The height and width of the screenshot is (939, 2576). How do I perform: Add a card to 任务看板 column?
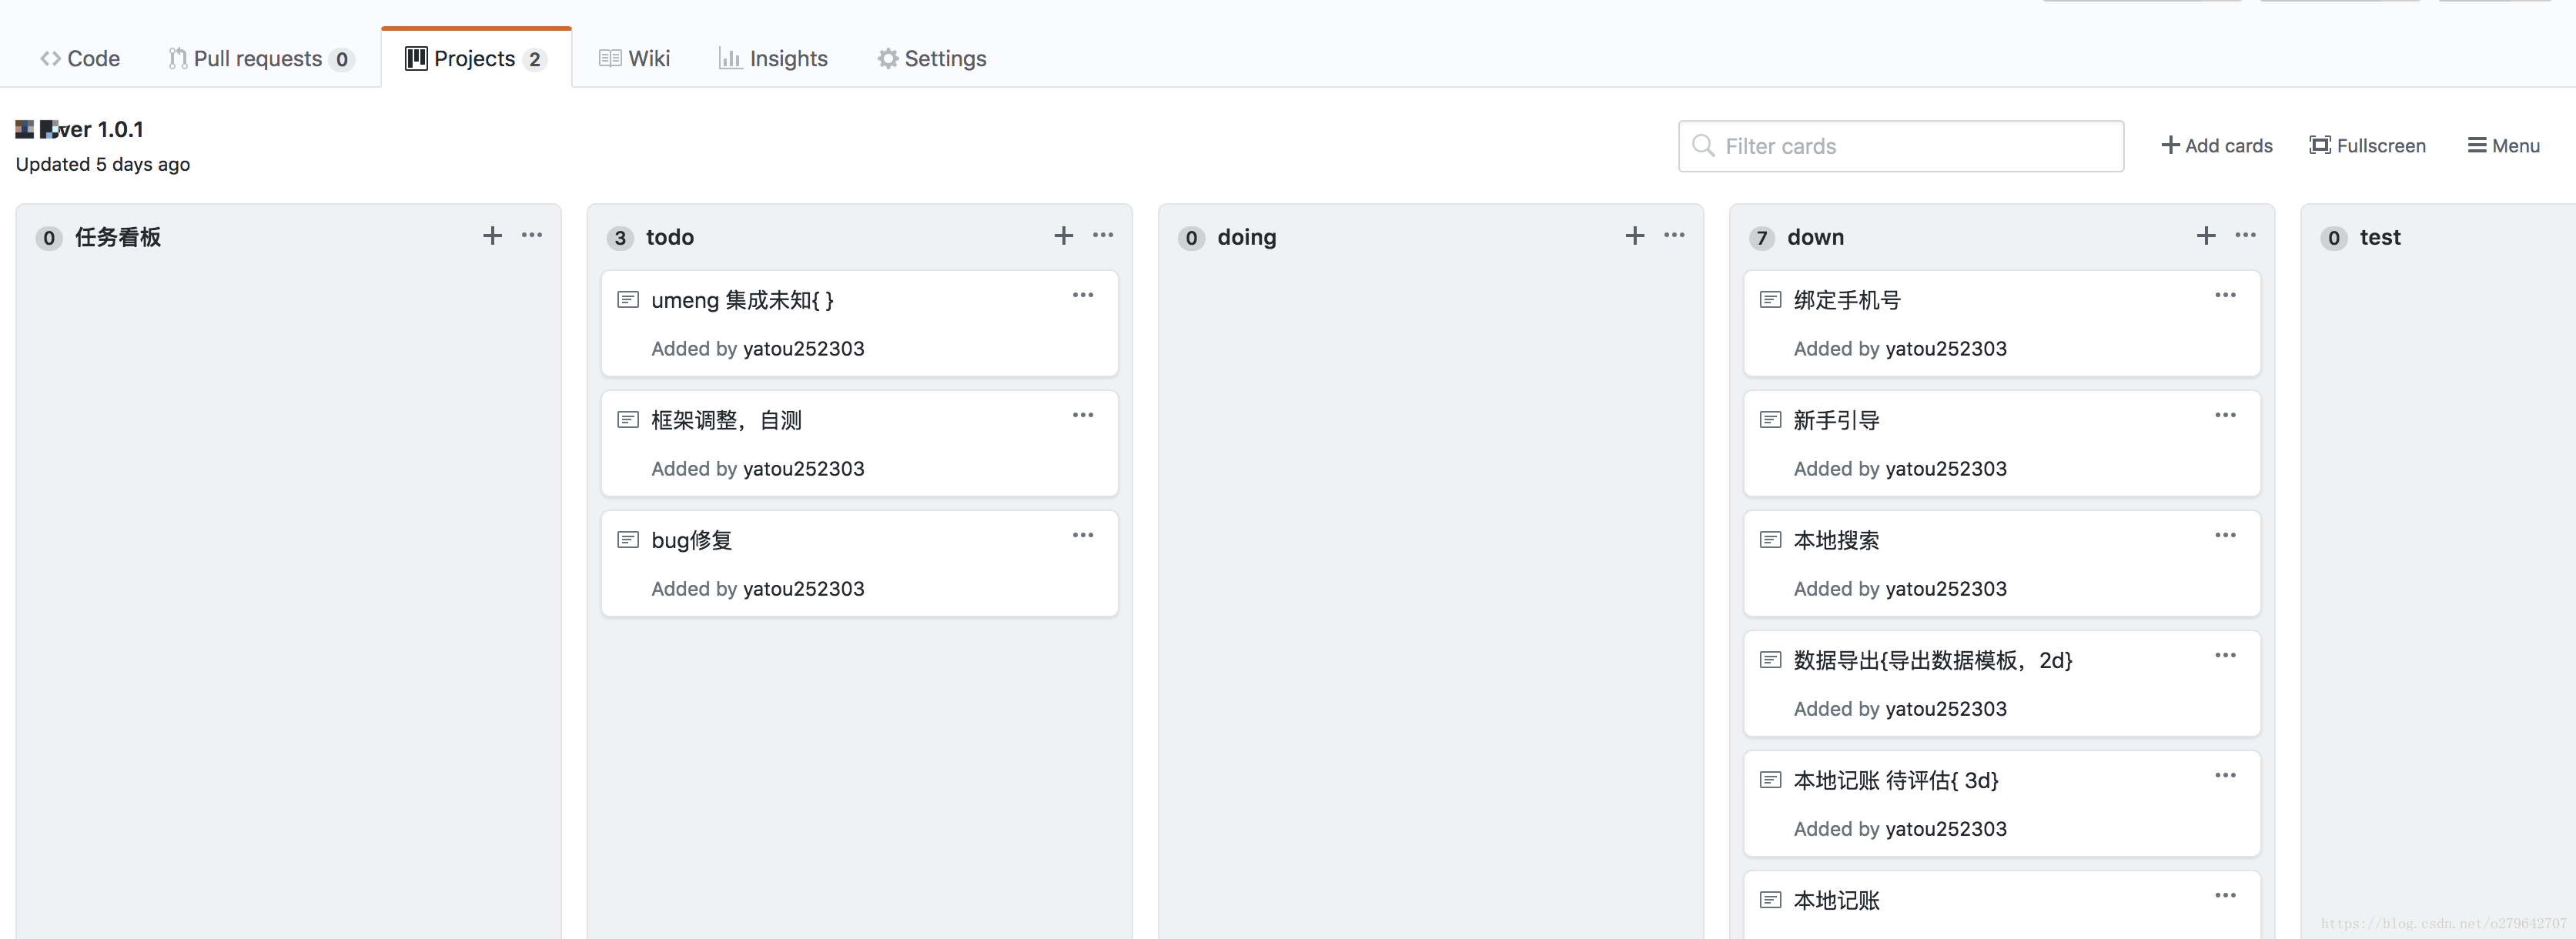tap(492, 236)
